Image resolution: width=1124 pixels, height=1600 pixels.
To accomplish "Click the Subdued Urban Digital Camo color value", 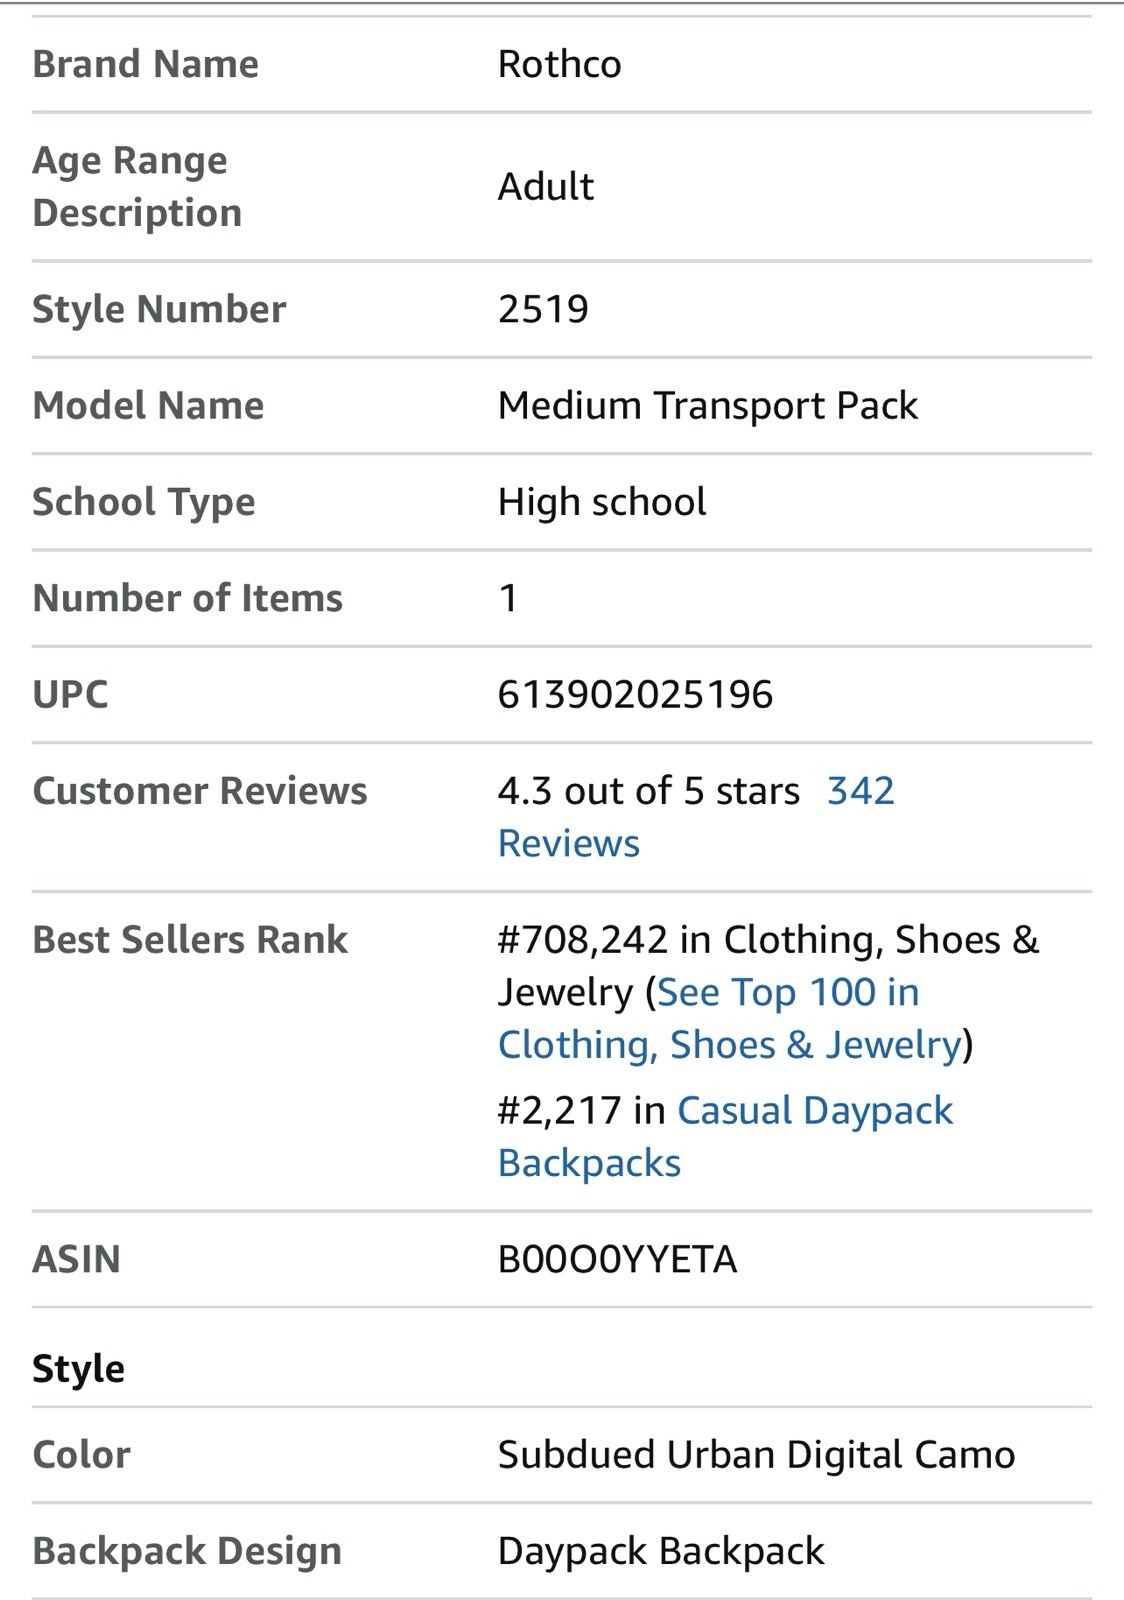I will (x=757, y=1454).
